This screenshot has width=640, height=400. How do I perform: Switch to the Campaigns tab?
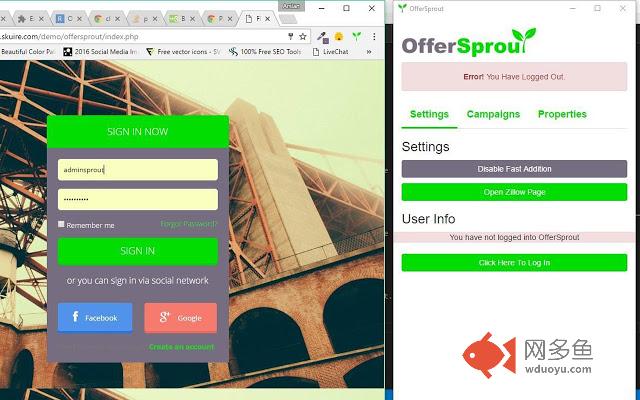tap(493, 114)
